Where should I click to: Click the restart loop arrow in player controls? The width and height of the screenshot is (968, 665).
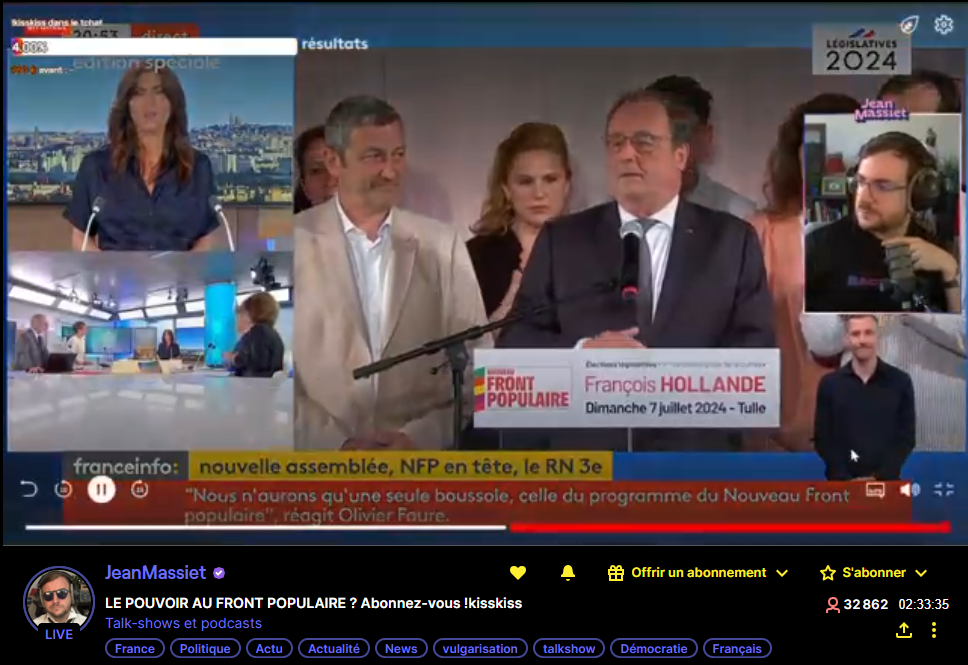[28, 490]
